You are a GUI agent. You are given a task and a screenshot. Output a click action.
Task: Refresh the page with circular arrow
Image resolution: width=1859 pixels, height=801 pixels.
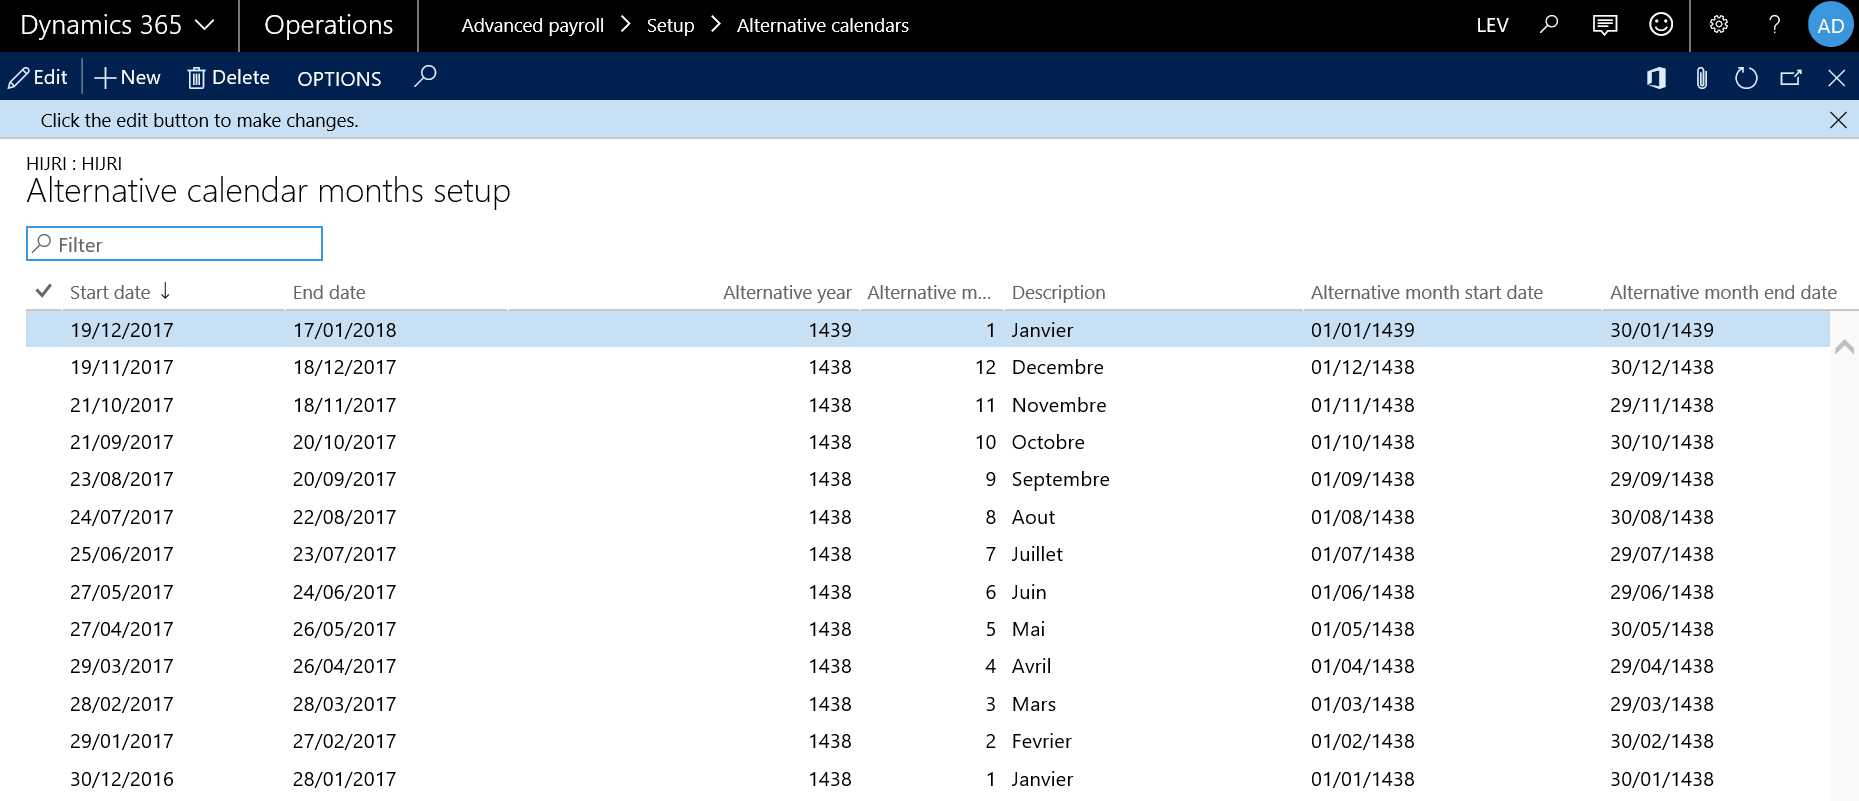pyautogui.click(x=1746, y=77)
